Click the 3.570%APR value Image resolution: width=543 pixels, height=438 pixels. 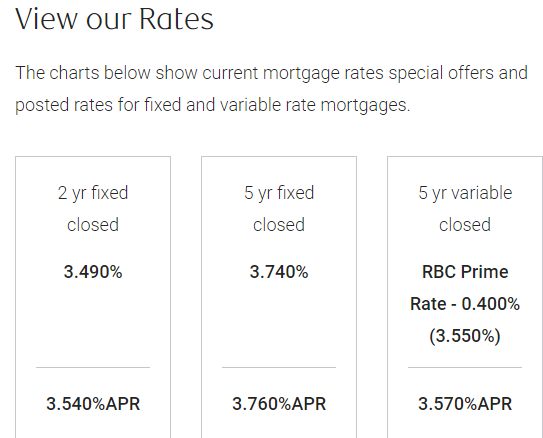[465, 404]
